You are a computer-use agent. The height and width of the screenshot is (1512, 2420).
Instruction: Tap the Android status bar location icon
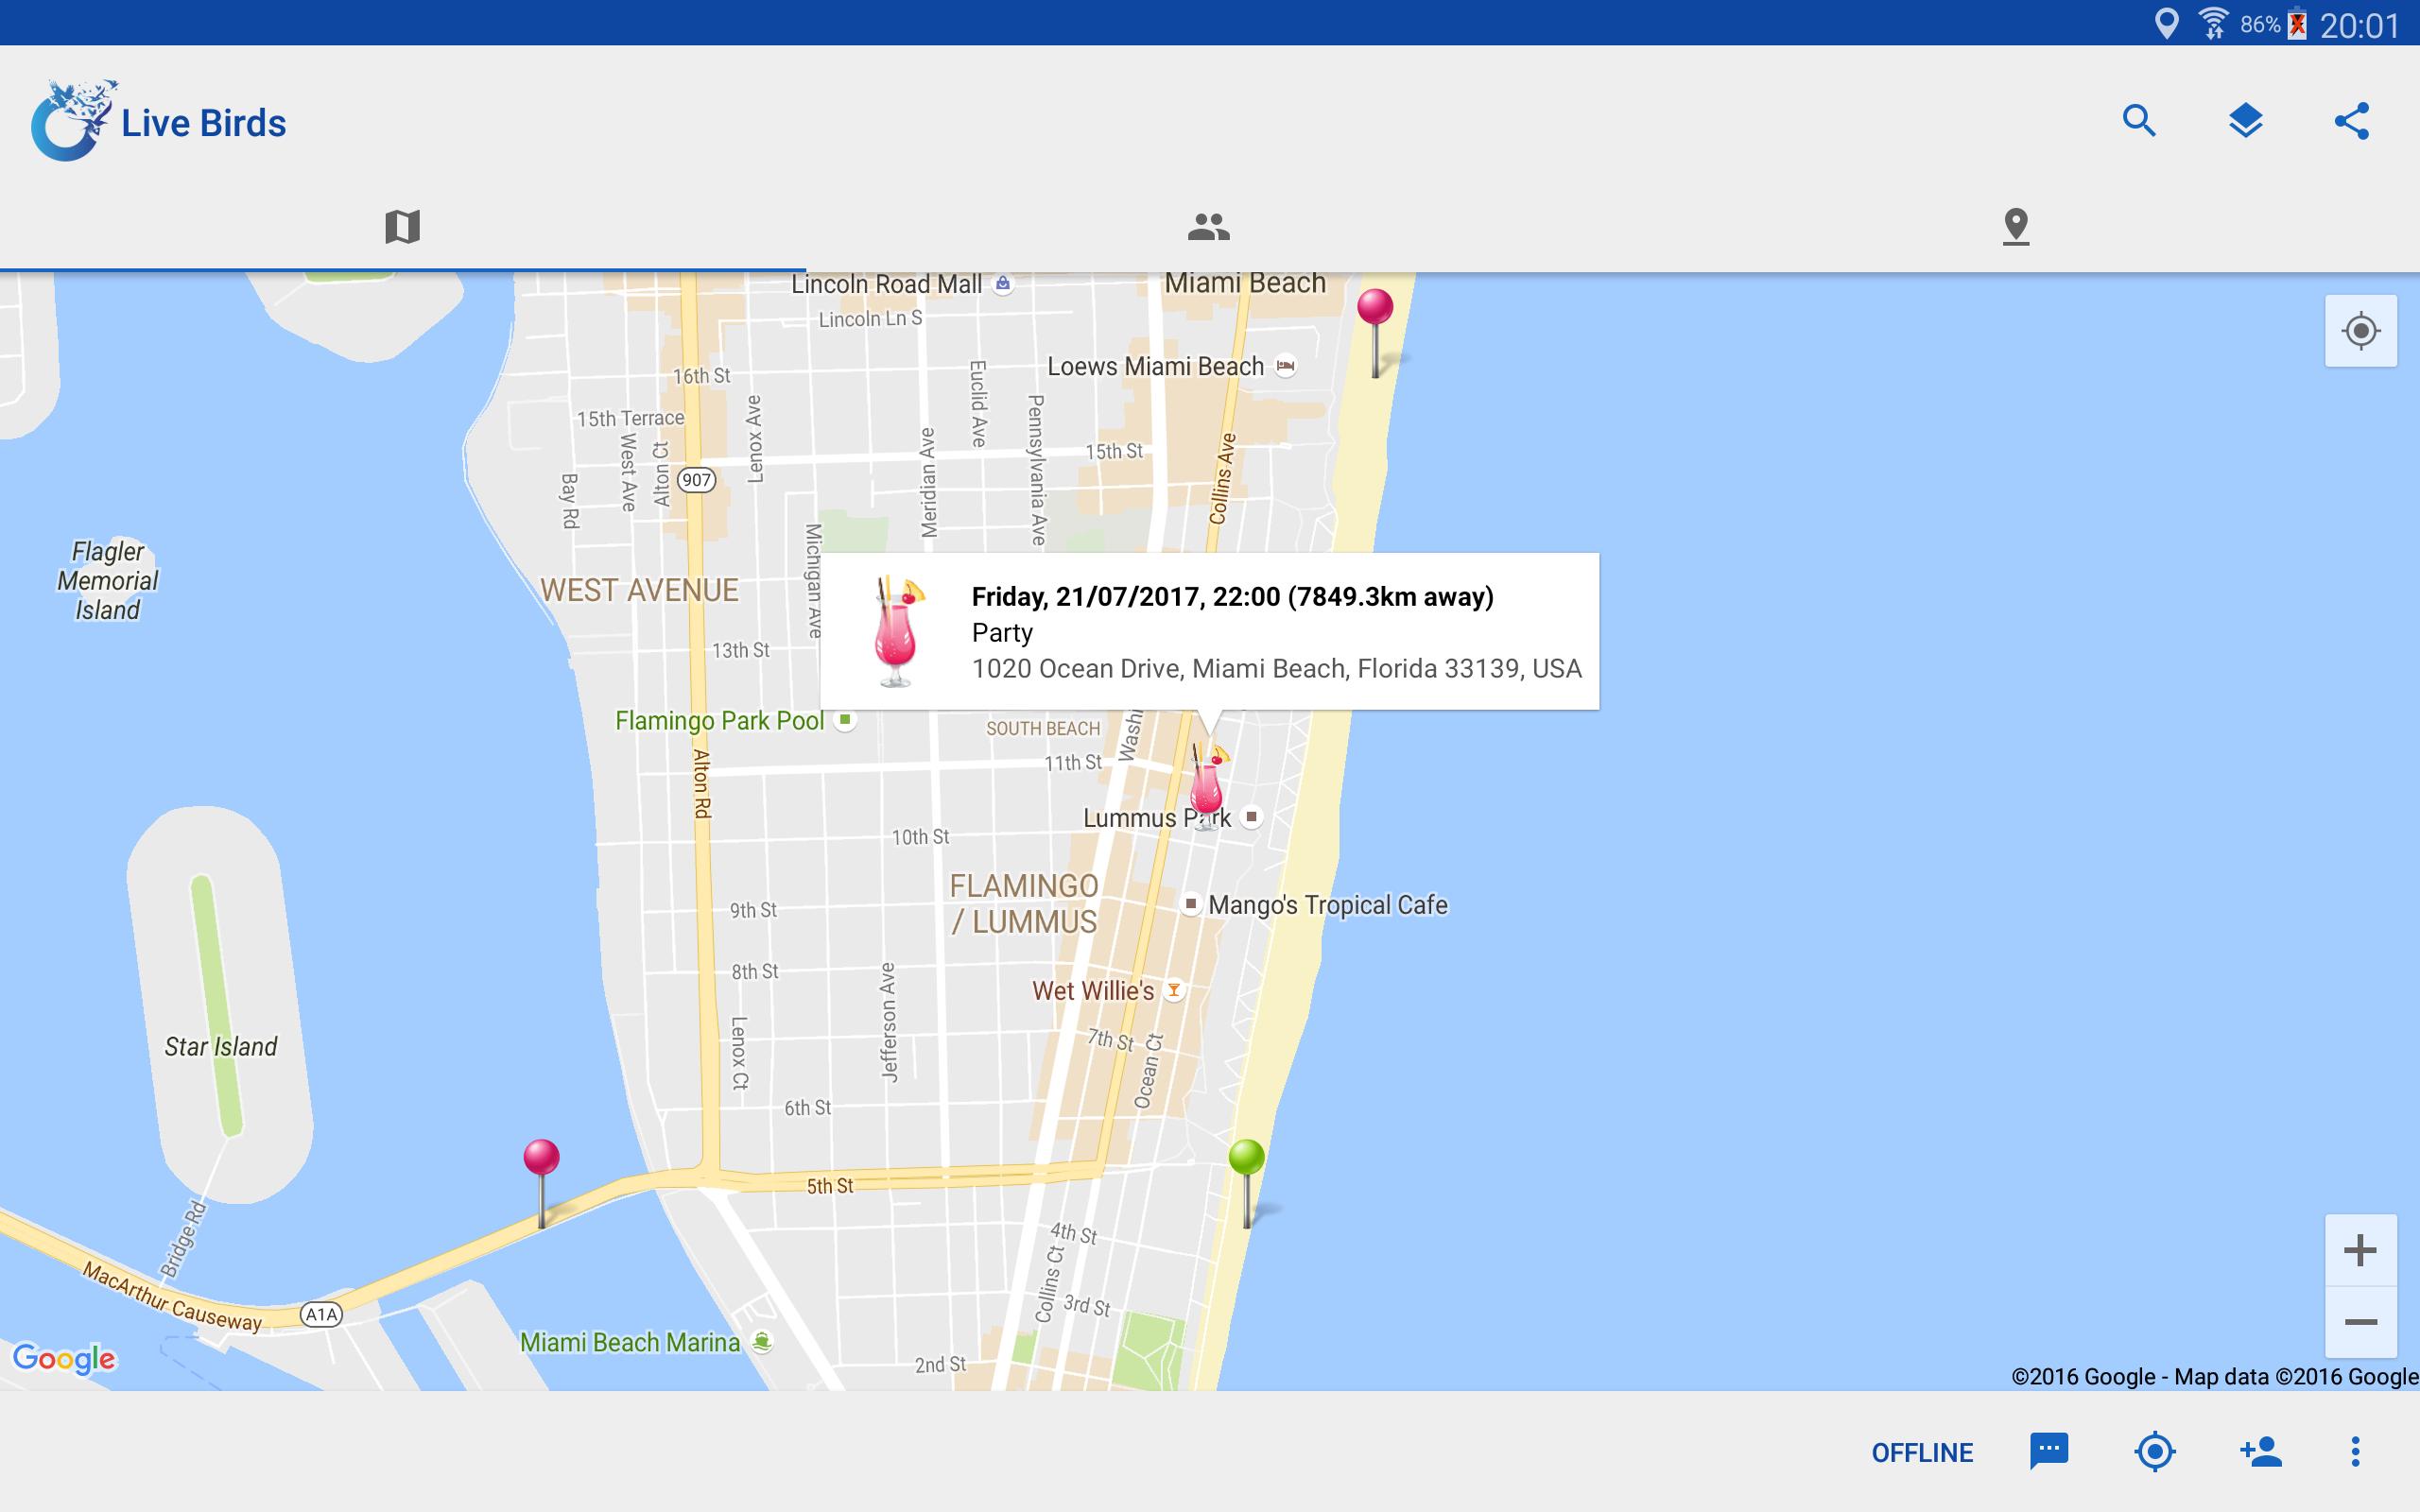(2166, 23)
